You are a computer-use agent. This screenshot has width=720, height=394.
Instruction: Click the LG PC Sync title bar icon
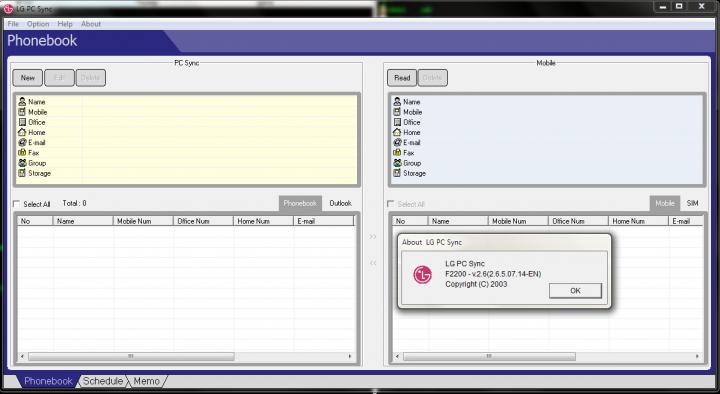[x=8, y=8]
